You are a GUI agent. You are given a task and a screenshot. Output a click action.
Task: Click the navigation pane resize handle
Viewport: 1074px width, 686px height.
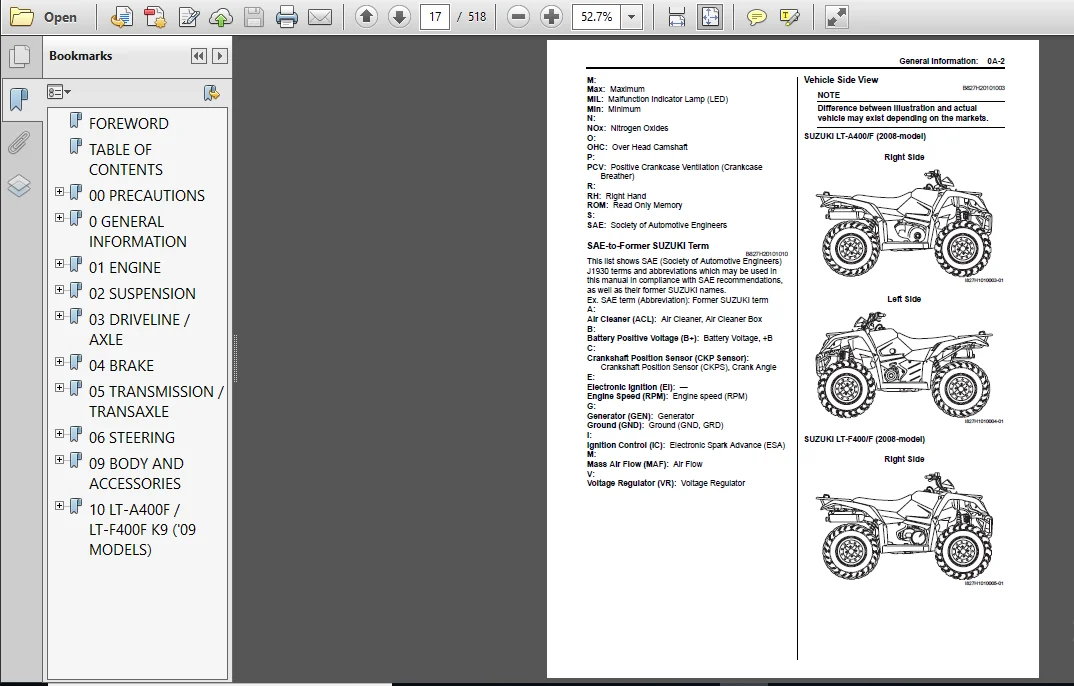click(236, 358)
